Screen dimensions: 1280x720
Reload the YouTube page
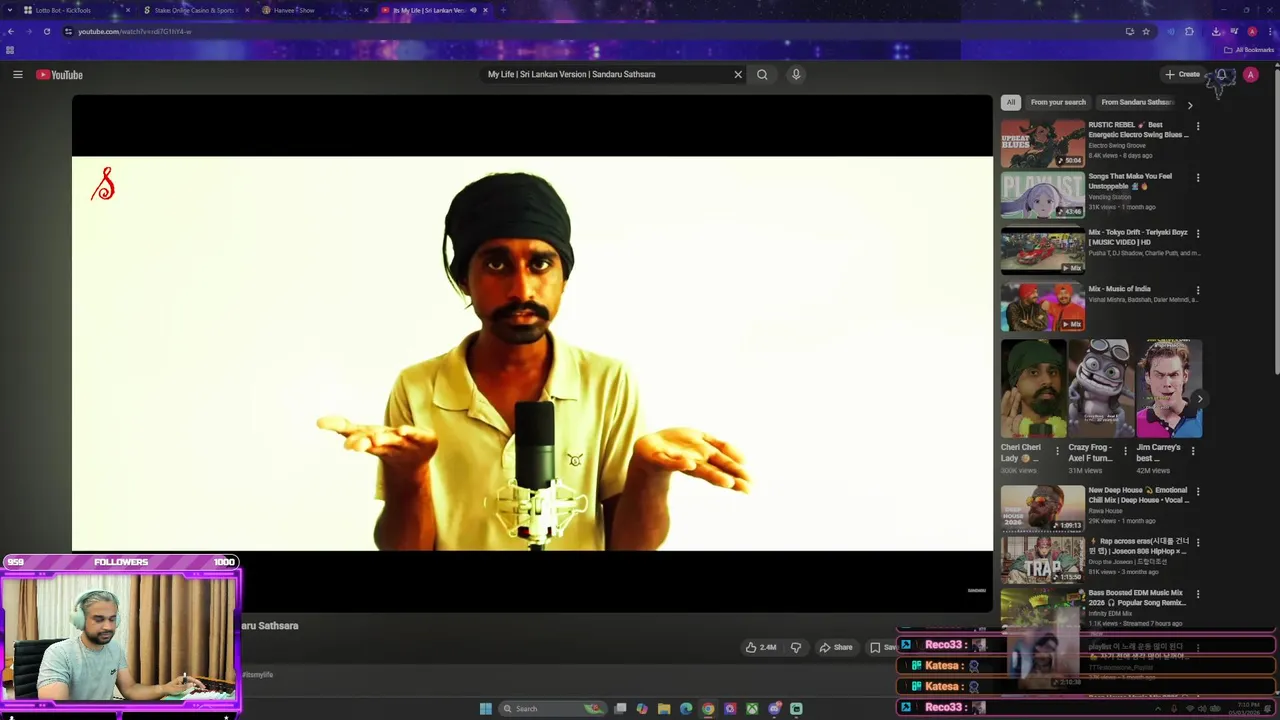(x=46, y=31)
